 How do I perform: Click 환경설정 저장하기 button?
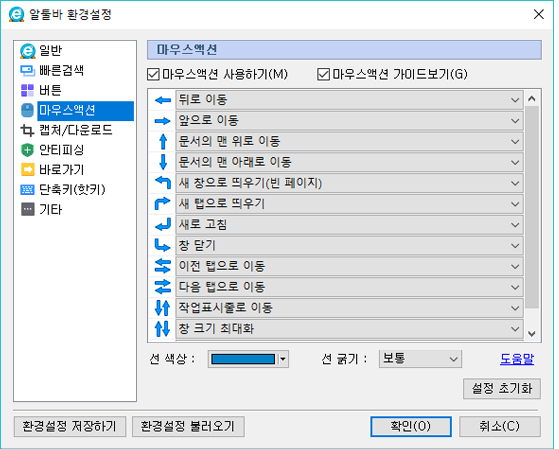70,427
